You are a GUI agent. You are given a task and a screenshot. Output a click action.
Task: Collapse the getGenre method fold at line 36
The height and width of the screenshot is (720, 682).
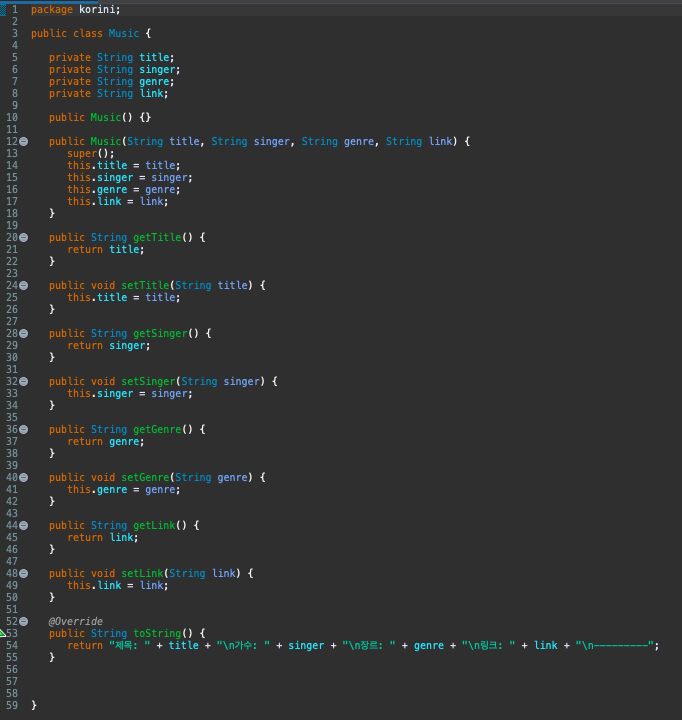[23, 429]
